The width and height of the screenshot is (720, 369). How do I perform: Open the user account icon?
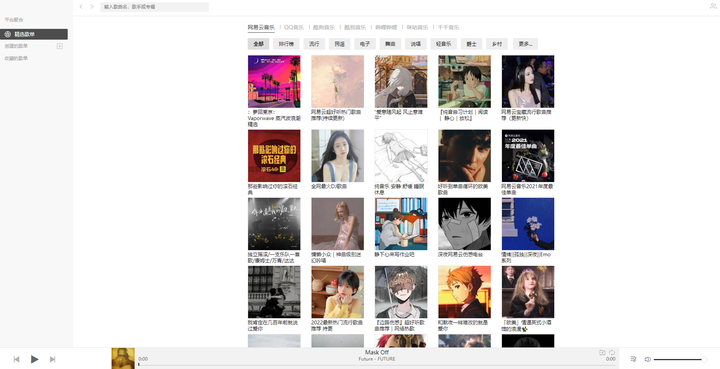[x=713, y=6]
